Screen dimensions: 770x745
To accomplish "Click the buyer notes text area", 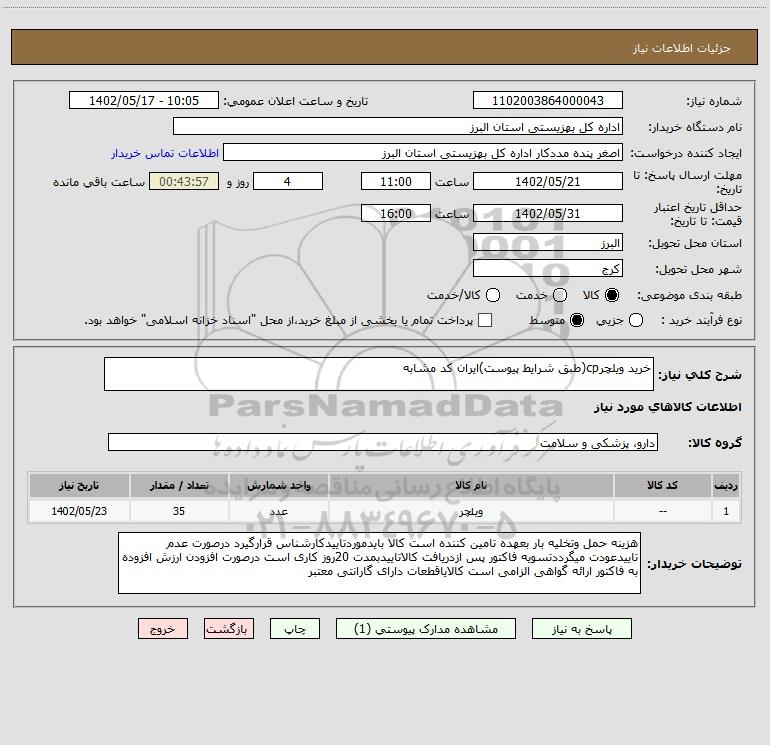I will (379, 563).
